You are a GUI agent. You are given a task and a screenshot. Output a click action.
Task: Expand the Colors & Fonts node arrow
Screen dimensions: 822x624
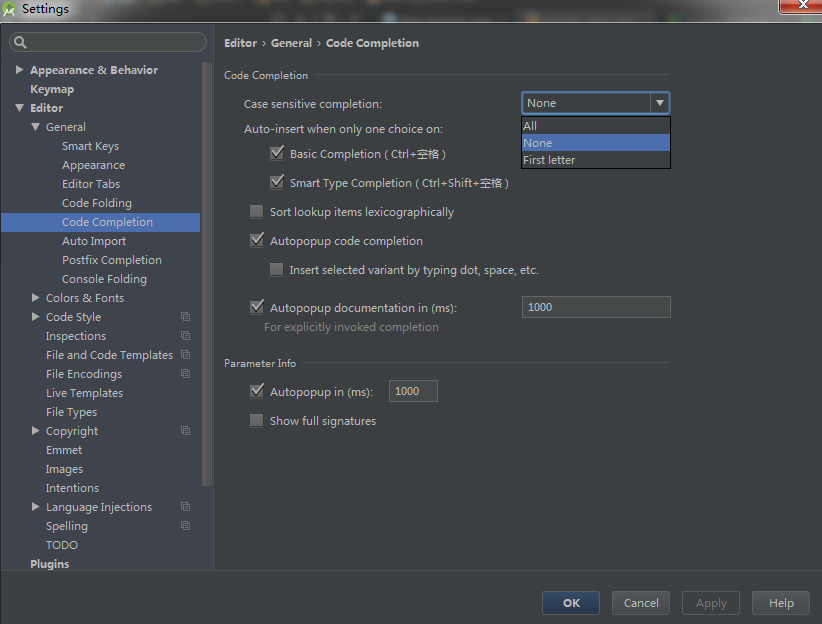35,297
